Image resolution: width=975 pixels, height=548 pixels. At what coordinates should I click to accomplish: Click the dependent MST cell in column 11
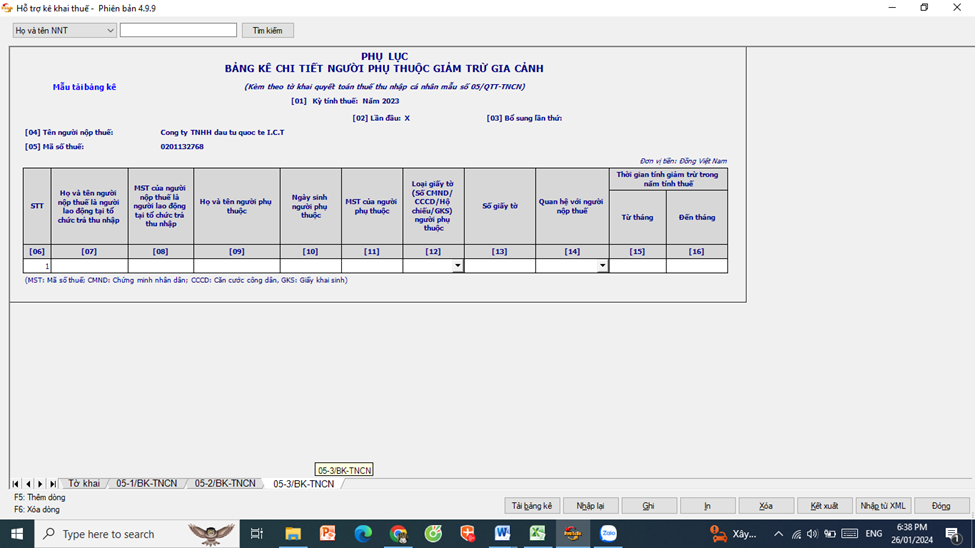tap(372, 266)
